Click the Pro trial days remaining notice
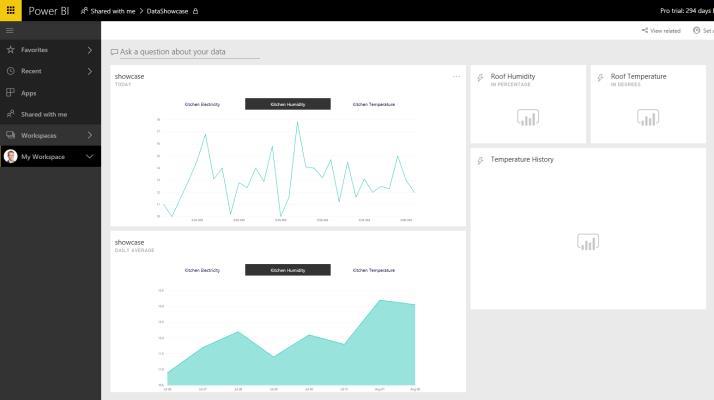Viewport: 714px width, 400px height. [687, 10]
